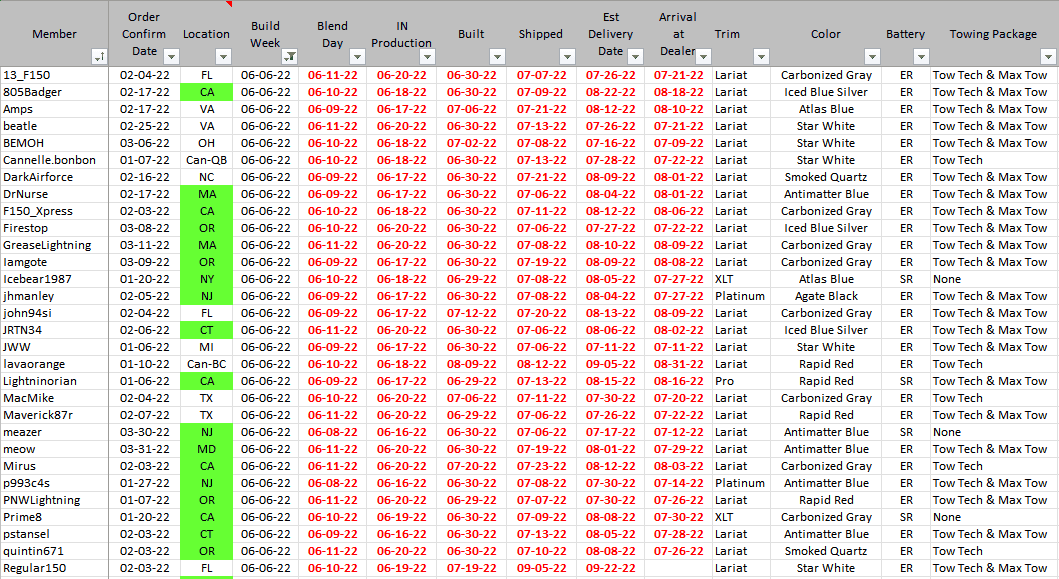1059x579 pixels.
Task: Open the Towing Package filter dropdown
Action: tap(1047, 57)
